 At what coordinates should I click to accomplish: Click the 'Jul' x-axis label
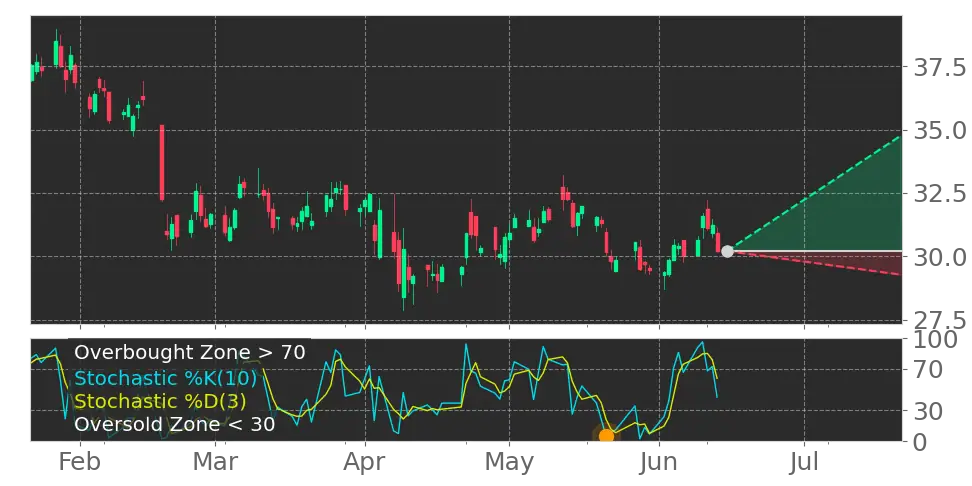(804, 462)
